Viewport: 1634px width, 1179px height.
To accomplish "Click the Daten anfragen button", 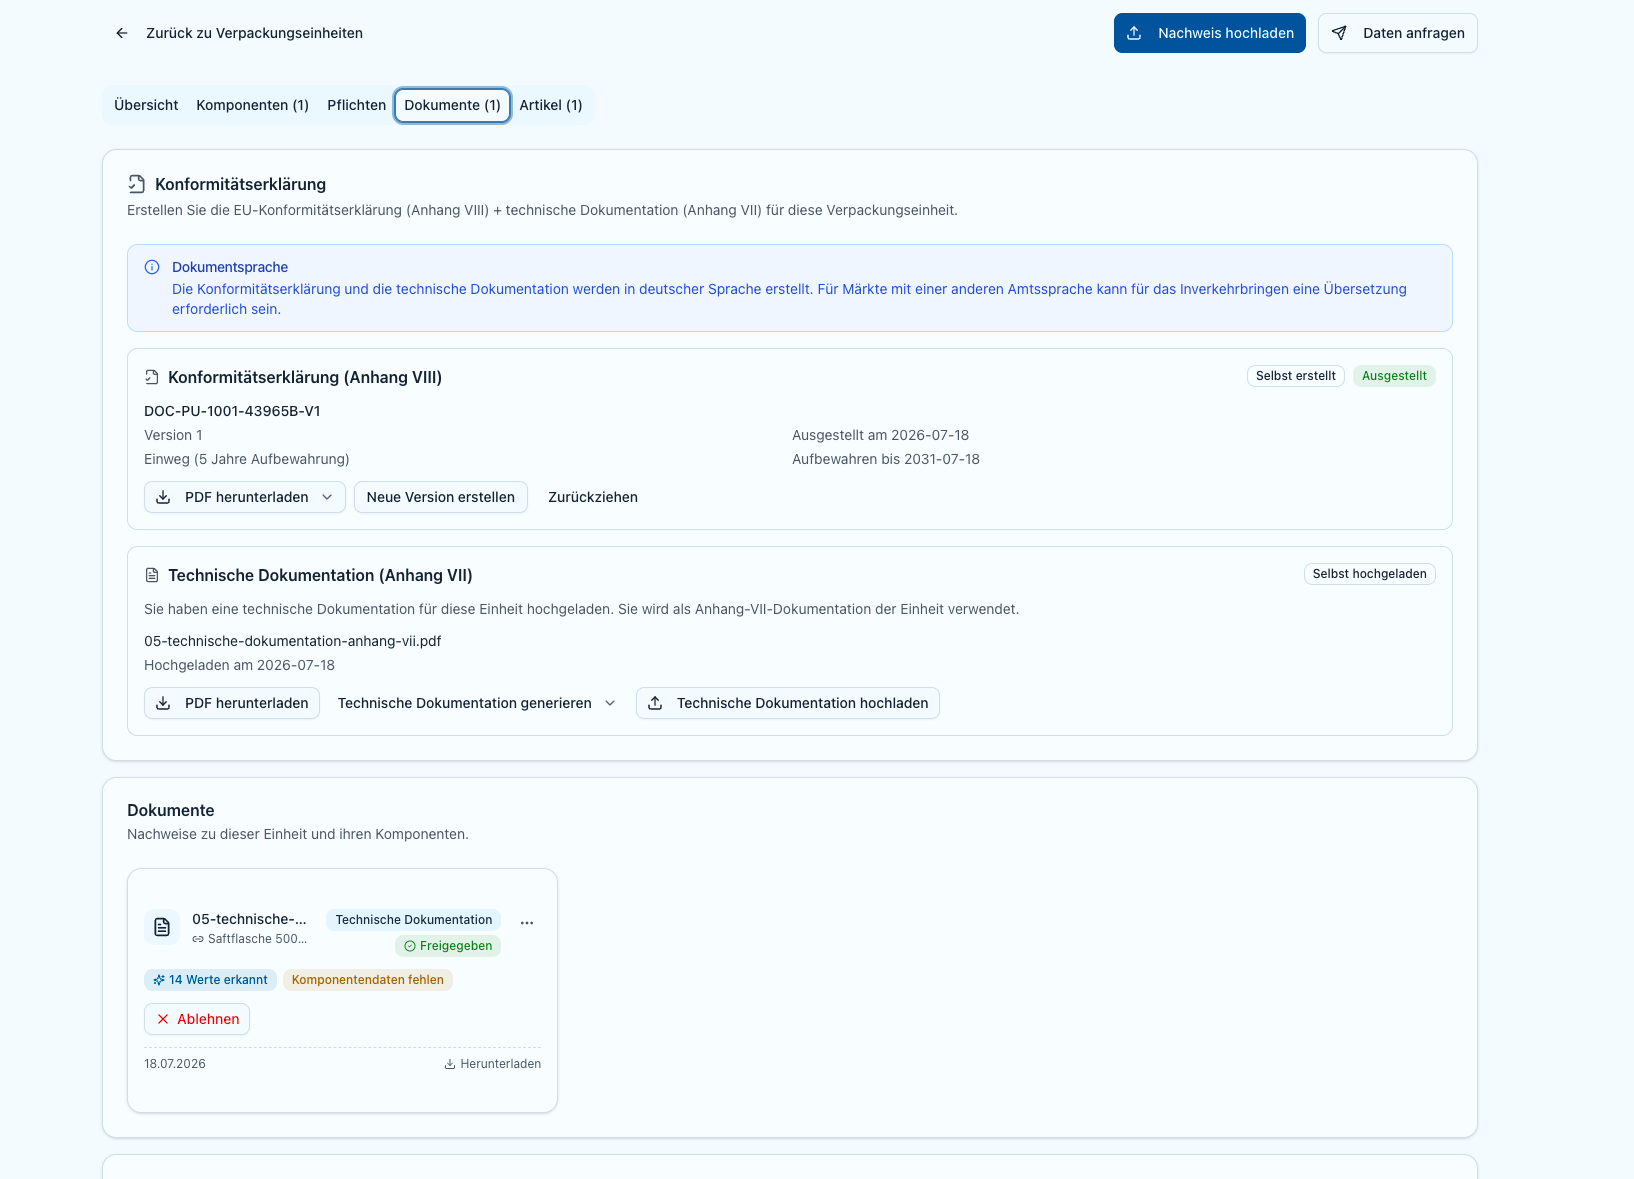I will (1397, 33).
